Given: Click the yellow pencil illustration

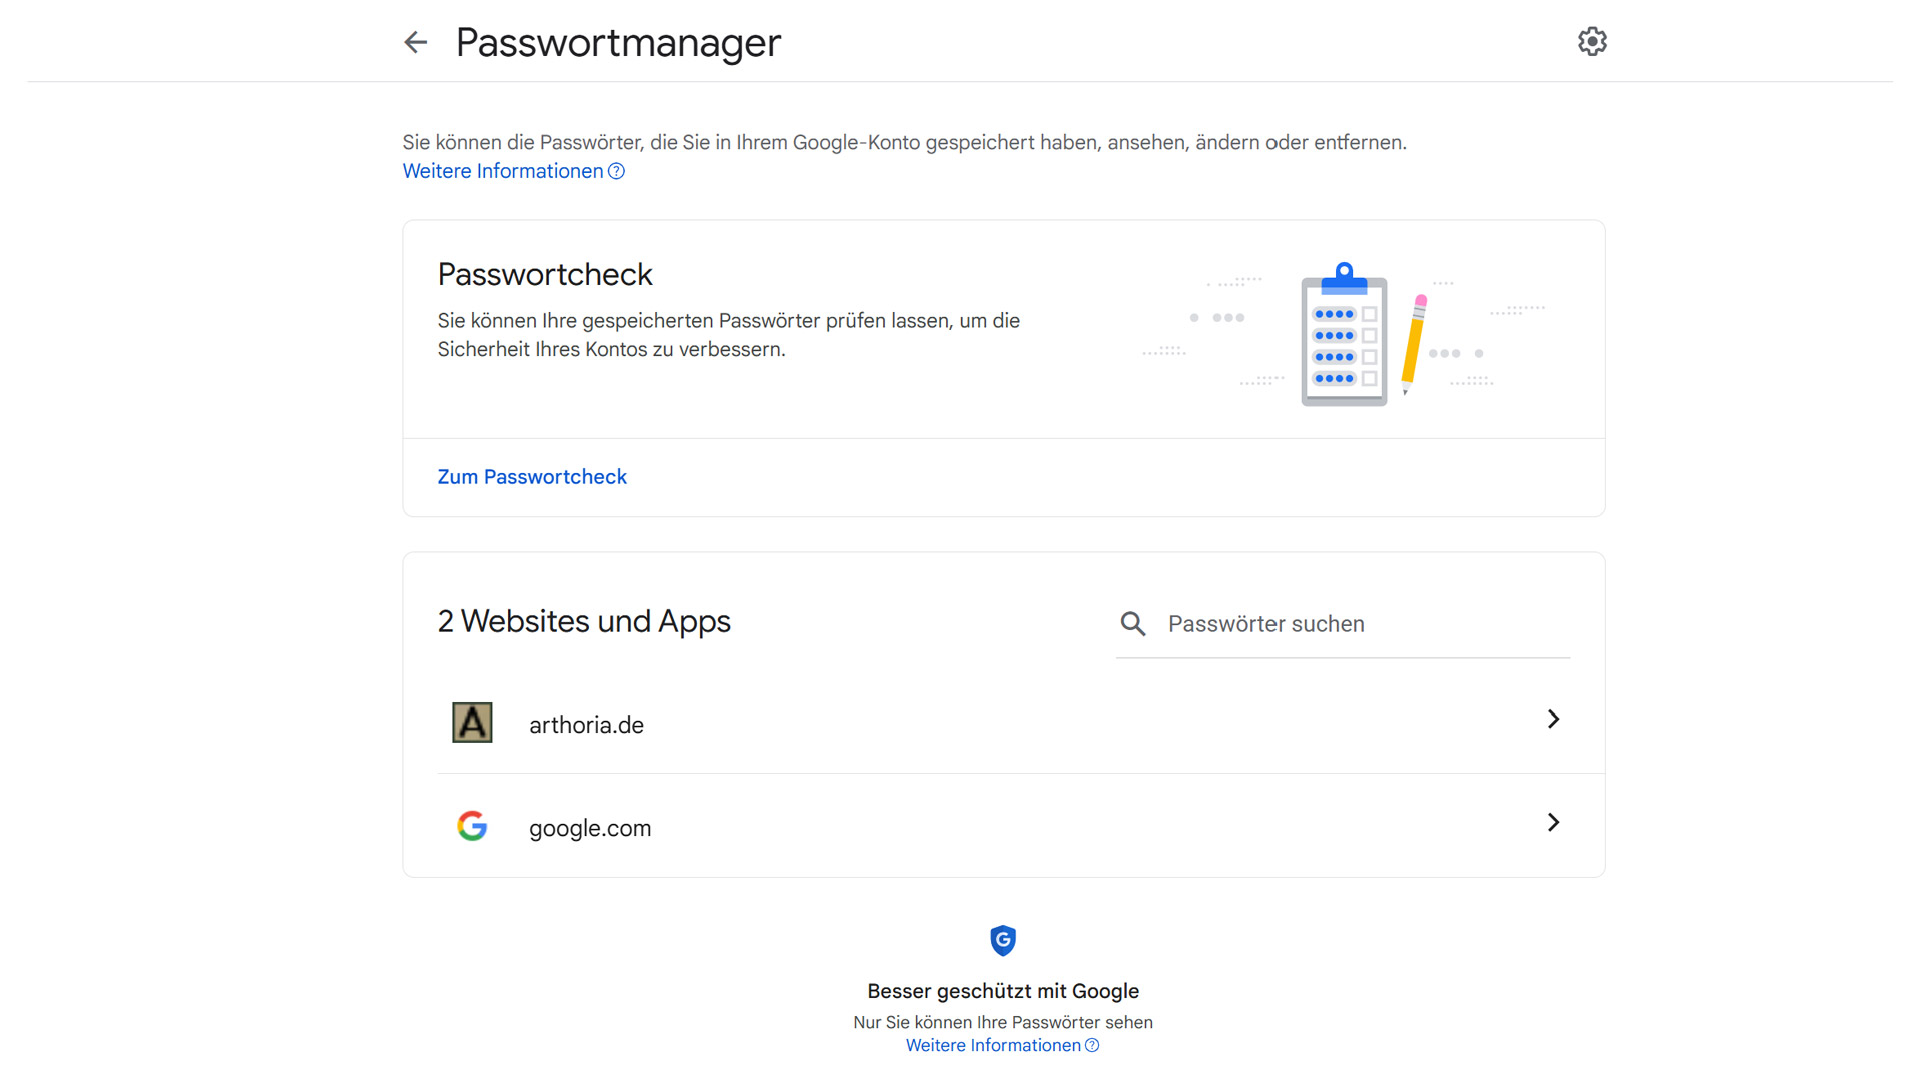Looking at the screenshot, I should click(x=1413, y=344).
